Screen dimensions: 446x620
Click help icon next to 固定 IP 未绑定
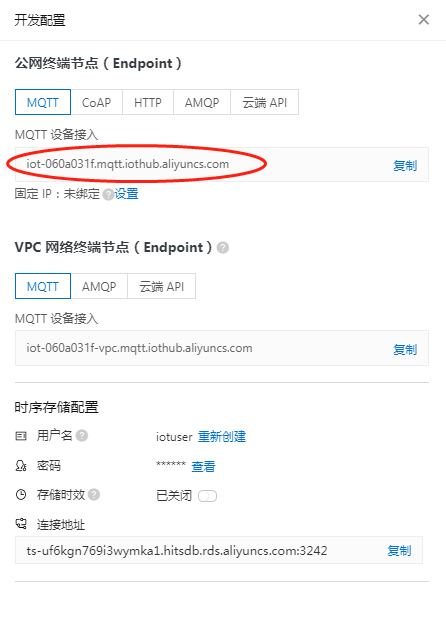click(x=108, y=194)
